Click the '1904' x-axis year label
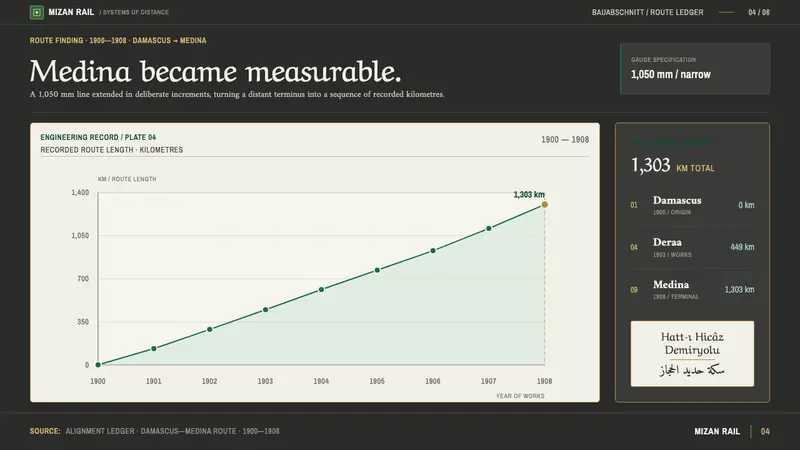 pos(321,381)
